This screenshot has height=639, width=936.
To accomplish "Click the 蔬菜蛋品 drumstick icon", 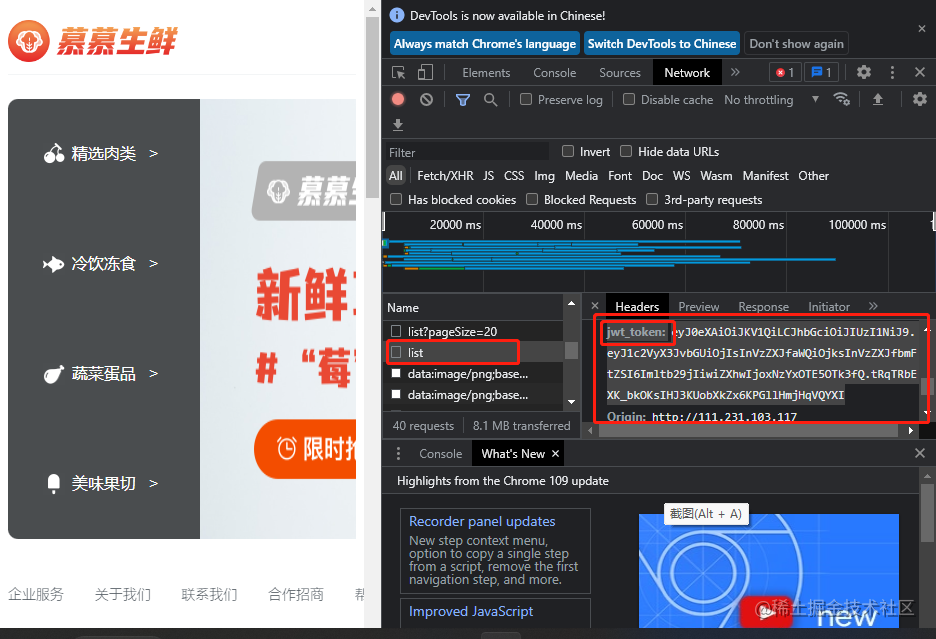I will 54,374.
